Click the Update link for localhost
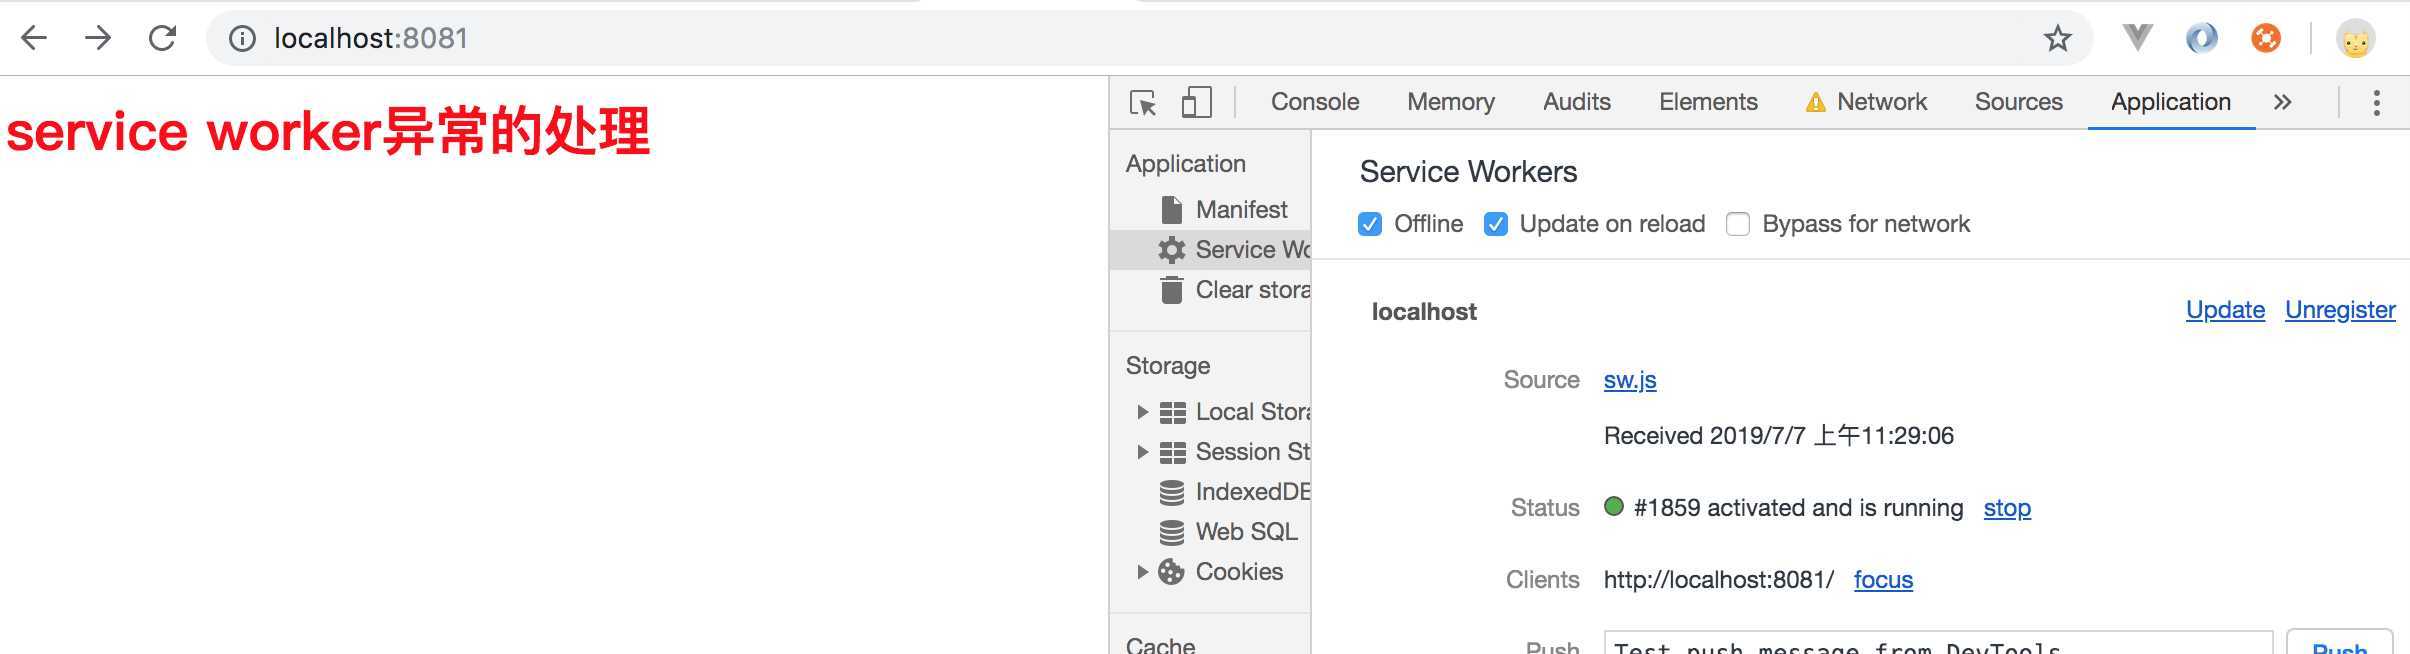Screen dimensions: 2410x654 coord(2225,310)
